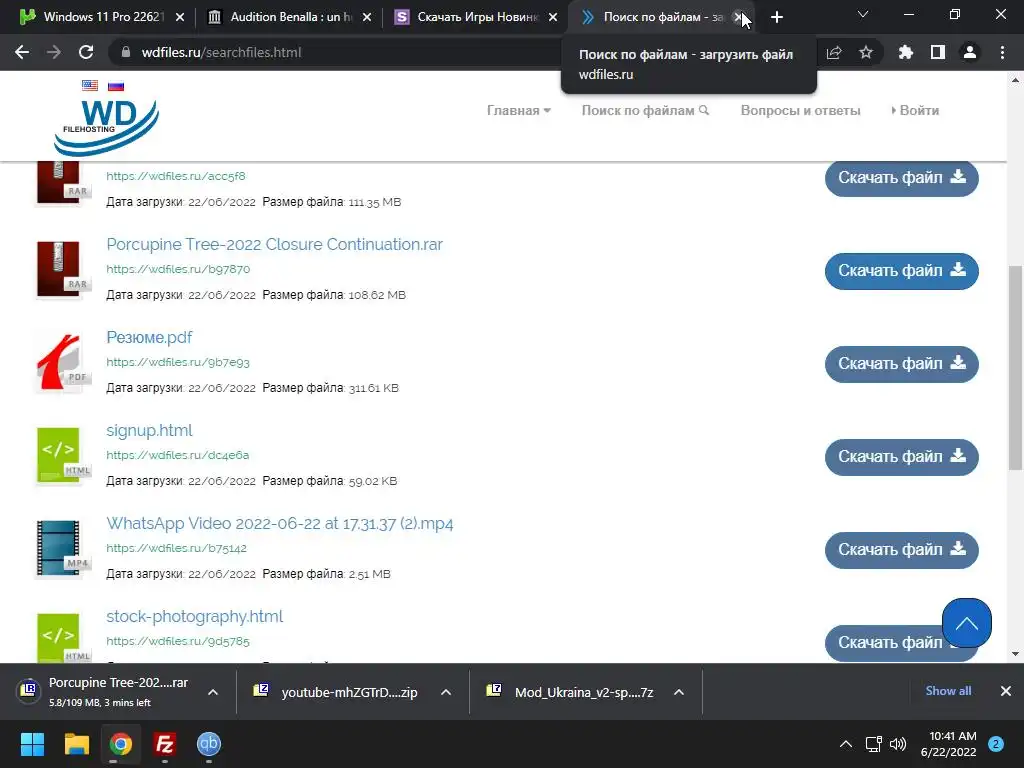Expand Mod_Ukraina 7z download options
Screen dimensions: 1024x768
pos(679,692)
